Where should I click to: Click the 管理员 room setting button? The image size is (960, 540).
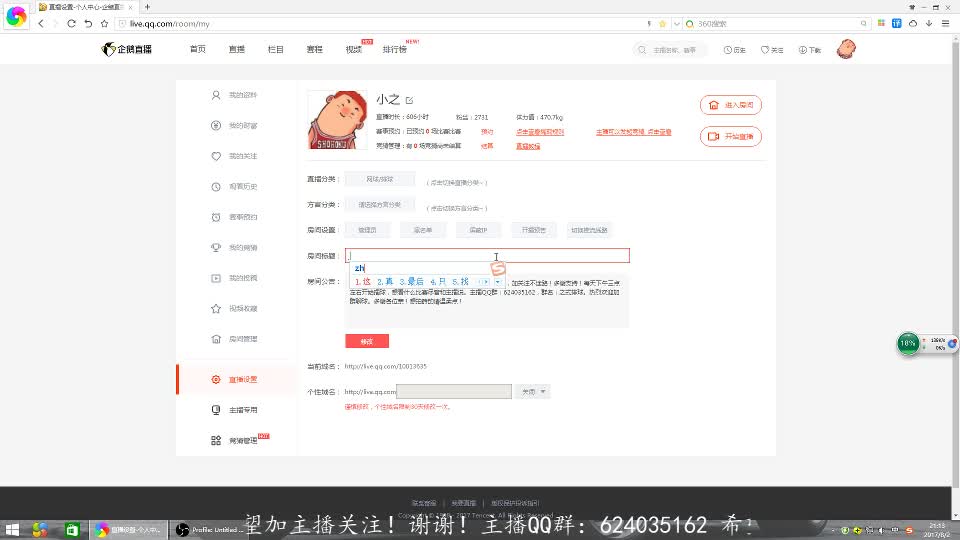coord(366,230)
